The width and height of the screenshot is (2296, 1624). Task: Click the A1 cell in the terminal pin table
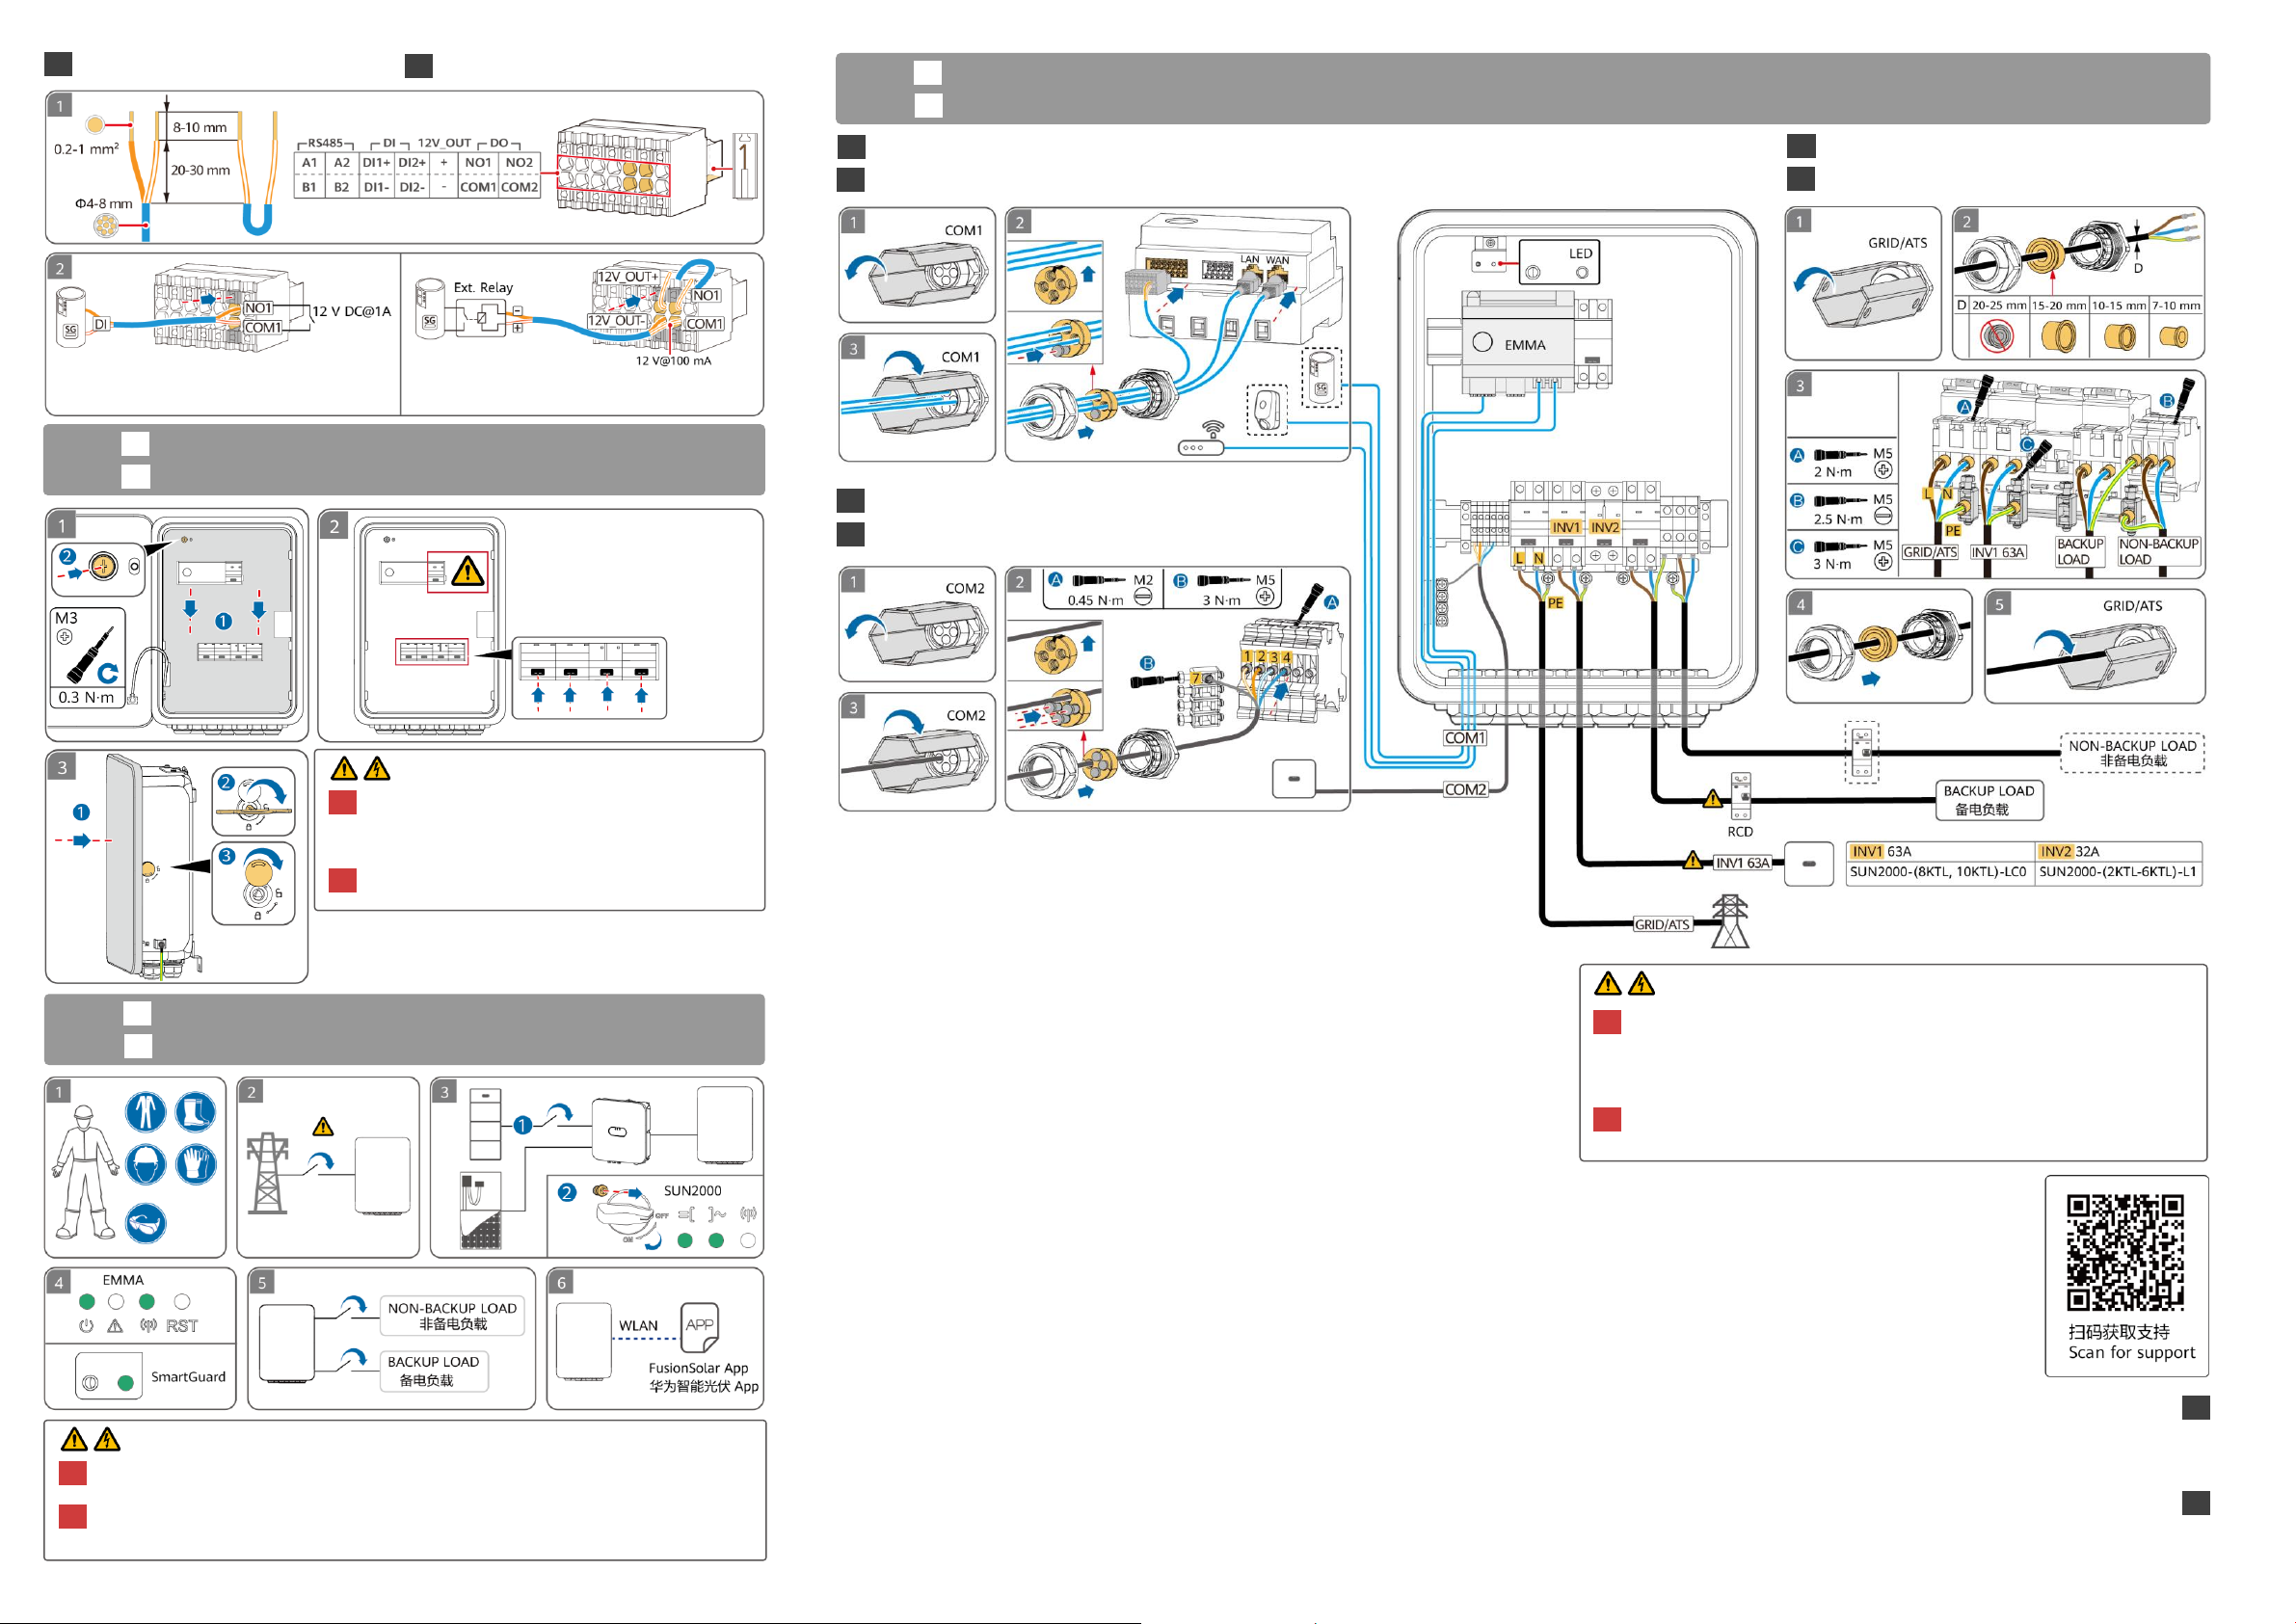click(310, 163)
